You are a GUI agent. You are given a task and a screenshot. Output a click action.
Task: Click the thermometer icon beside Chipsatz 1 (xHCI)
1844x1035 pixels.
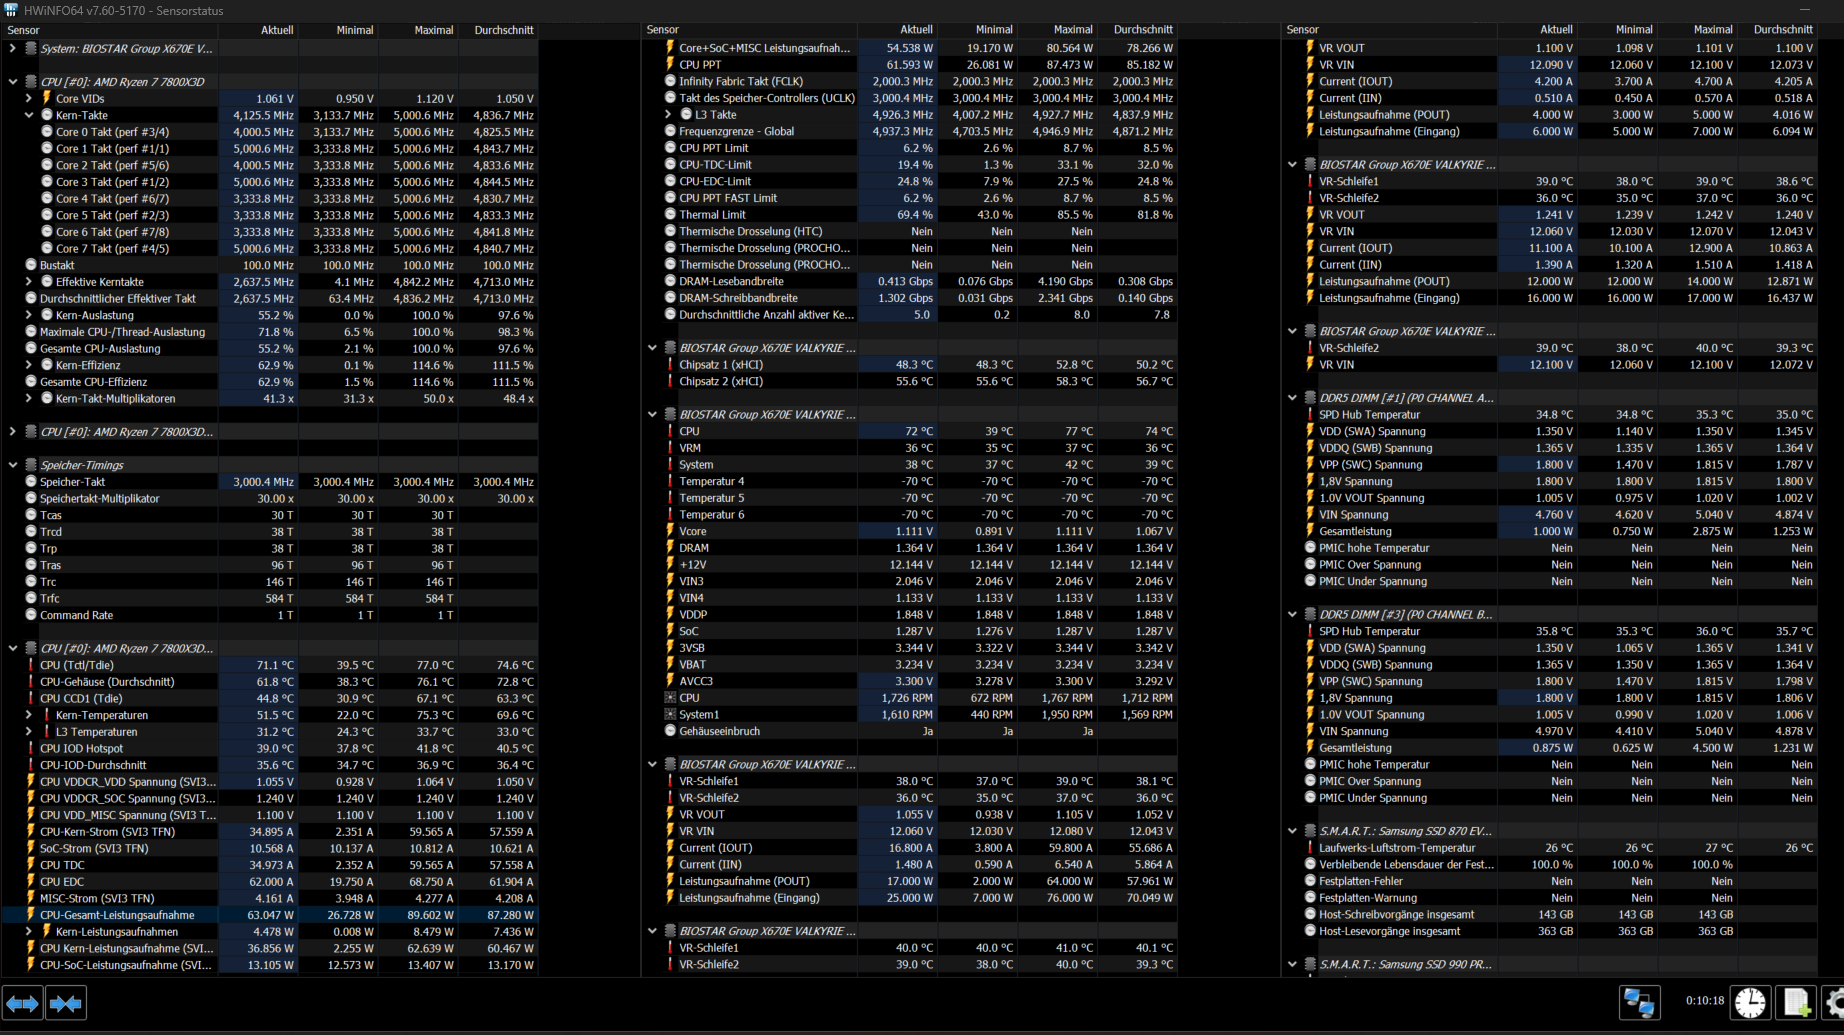tap(670, 365)
